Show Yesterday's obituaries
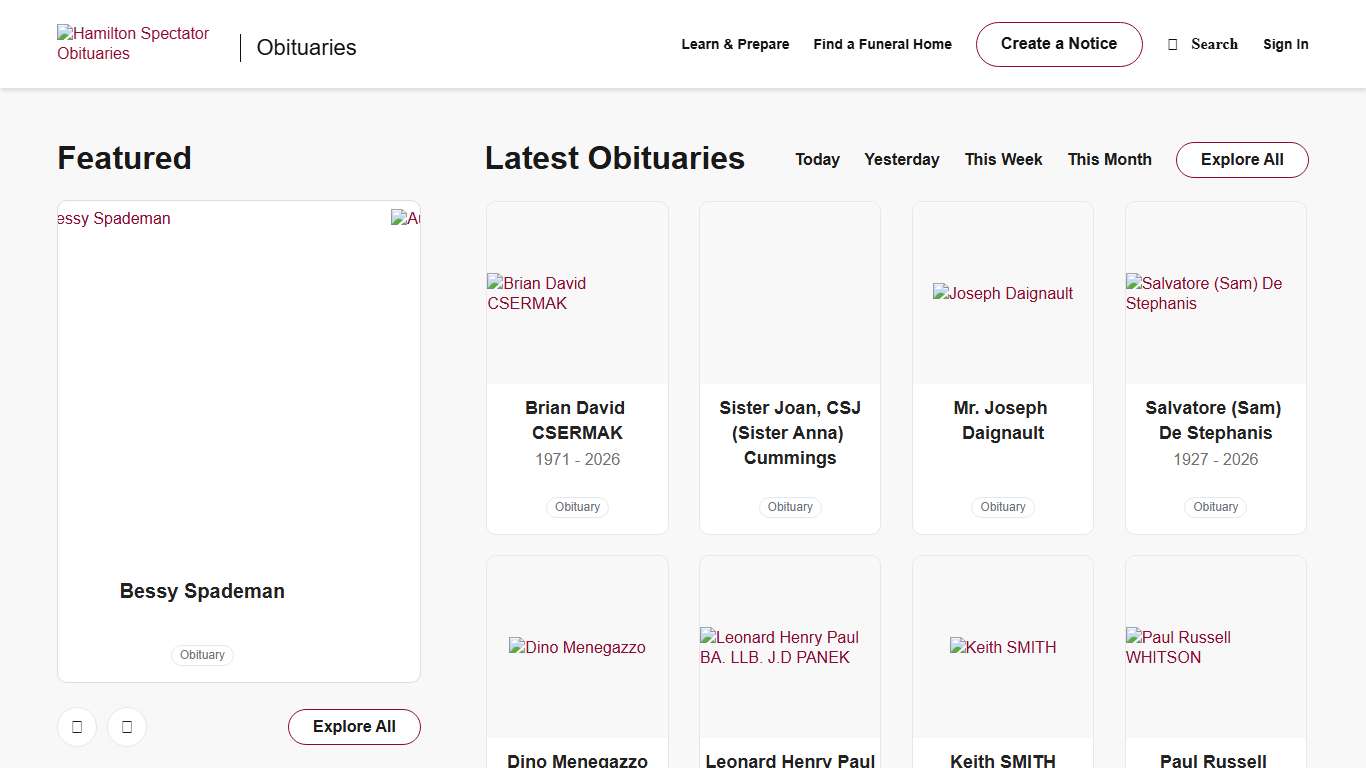1366x768 pixels. tap(901, 160)
